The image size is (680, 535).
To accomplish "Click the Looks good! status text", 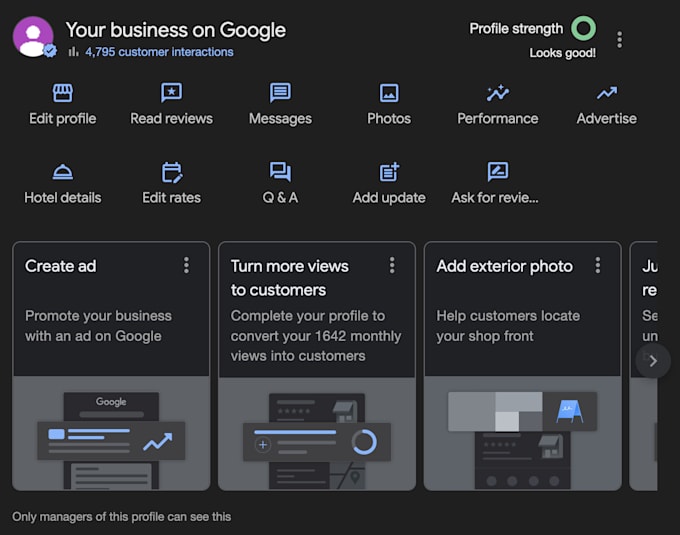I will point(562,53).
